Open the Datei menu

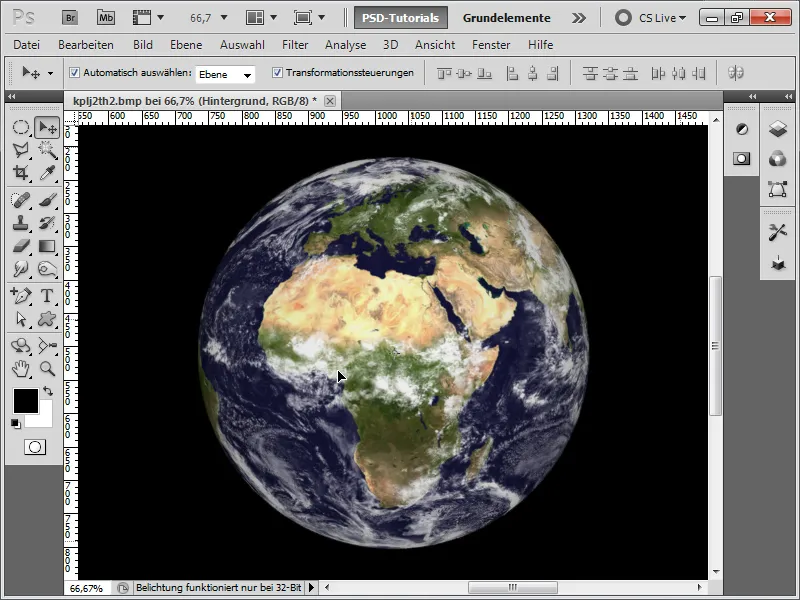(27, 45)
